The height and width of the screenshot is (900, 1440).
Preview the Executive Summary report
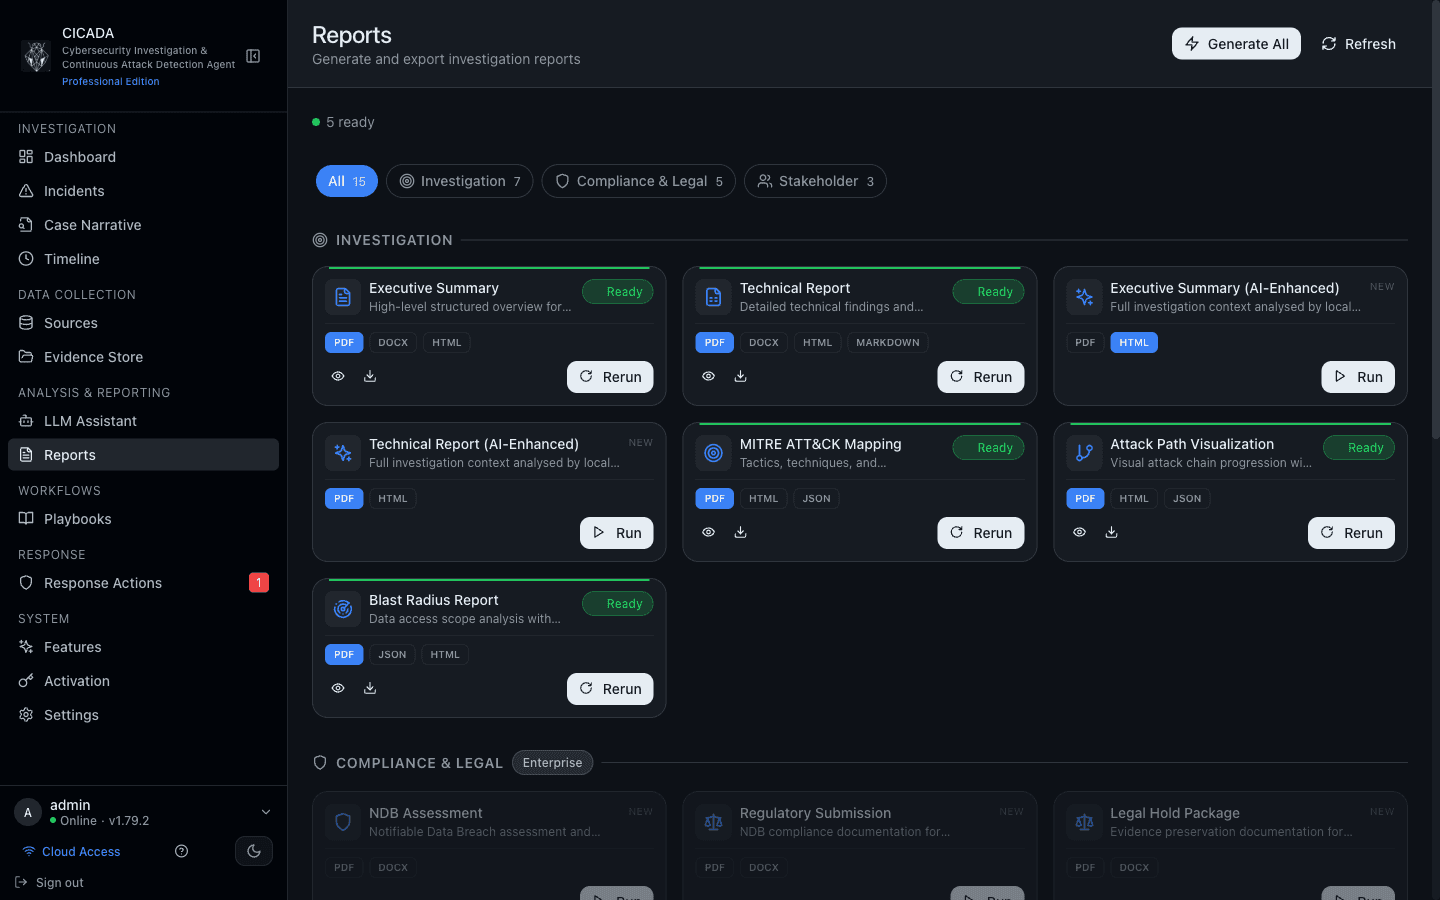pyautogui.click(x=338, y=376)
